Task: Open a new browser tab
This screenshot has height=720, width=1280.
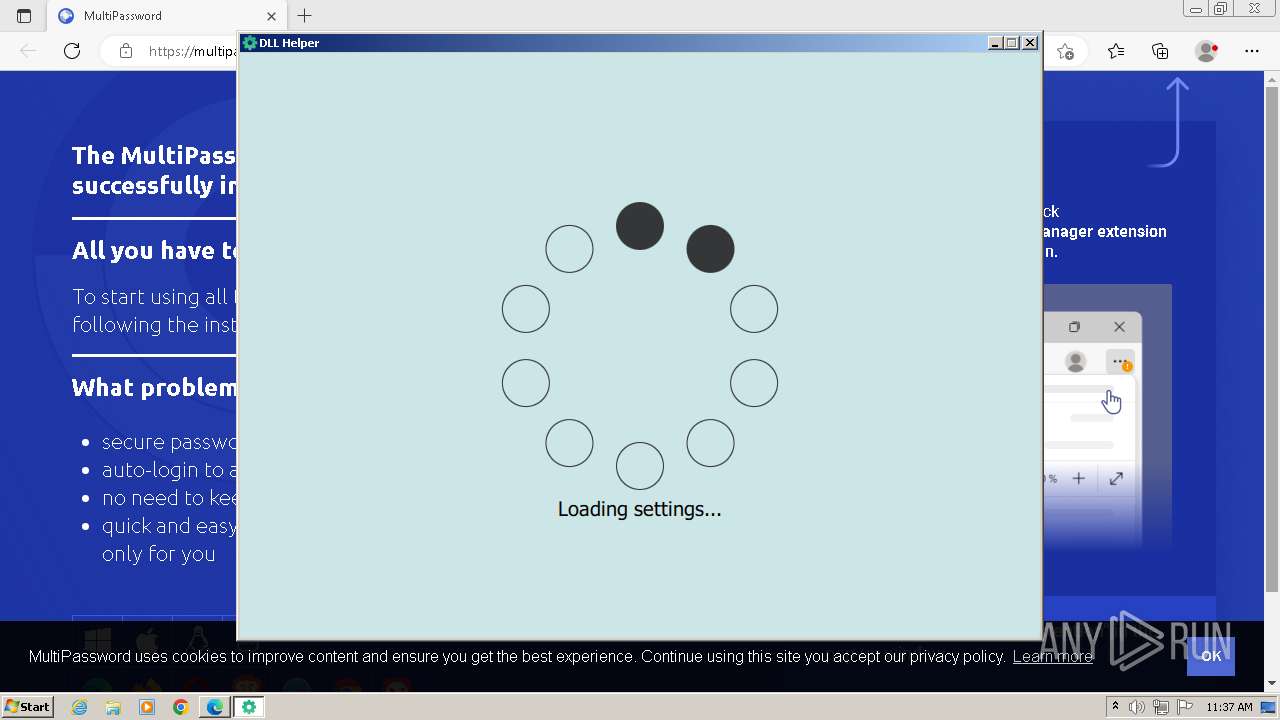Action: [305, 16]
